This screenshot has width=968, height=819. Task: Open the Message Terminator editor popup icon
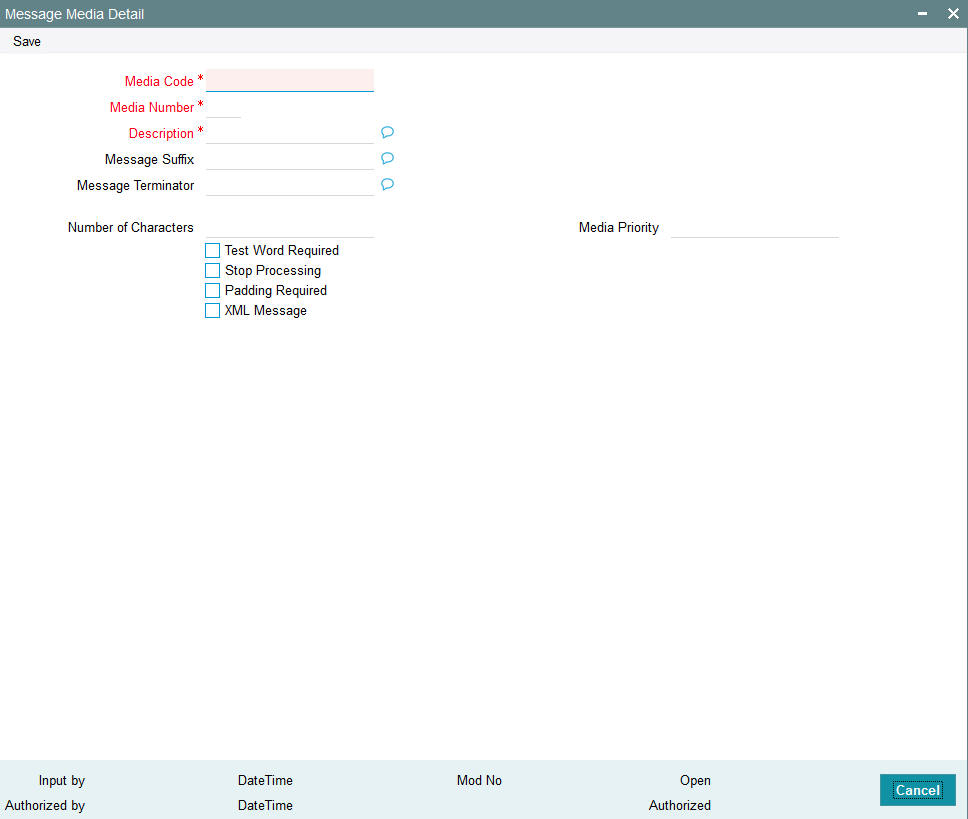[x=387, y=185]
